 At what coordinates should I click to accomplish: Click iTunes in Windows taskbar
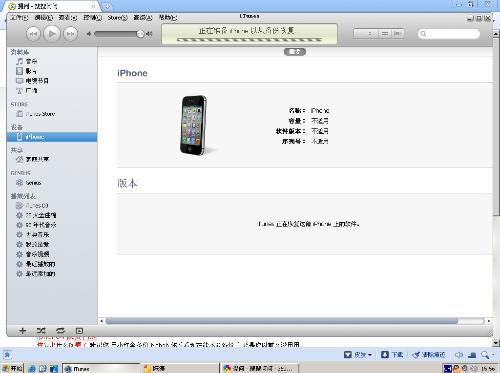point(101,368)
